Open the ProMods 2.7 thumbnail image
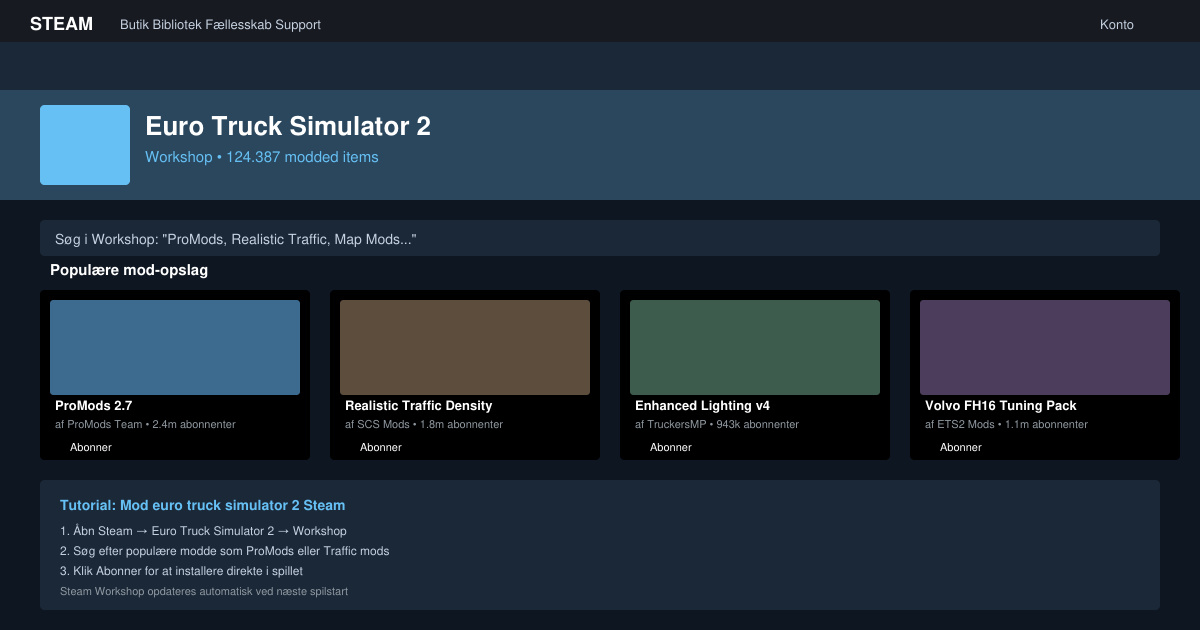 point(175,347)
